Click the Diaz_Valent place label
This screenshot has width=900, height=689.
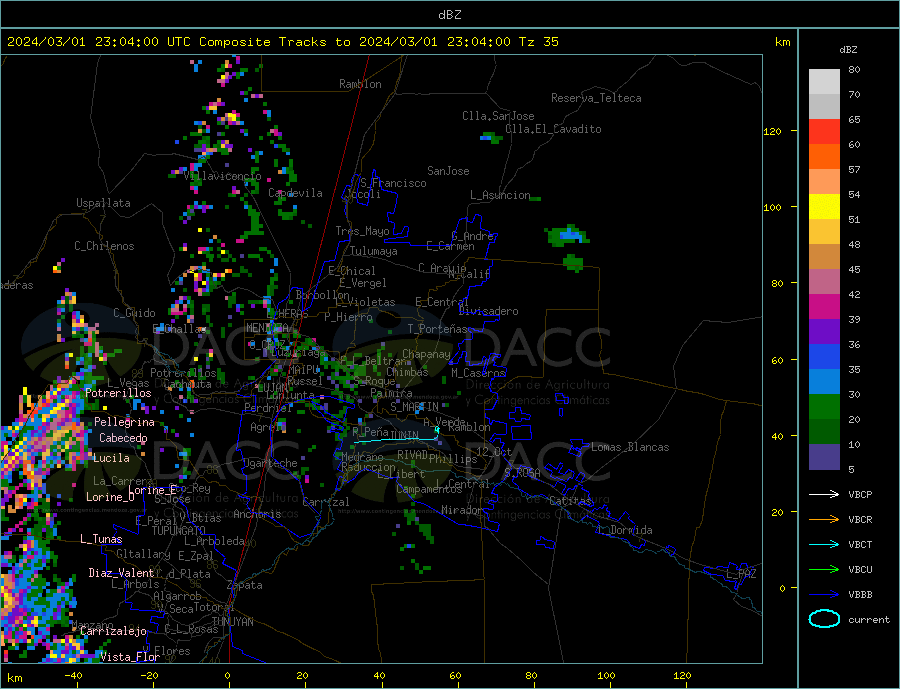[121, 572]
